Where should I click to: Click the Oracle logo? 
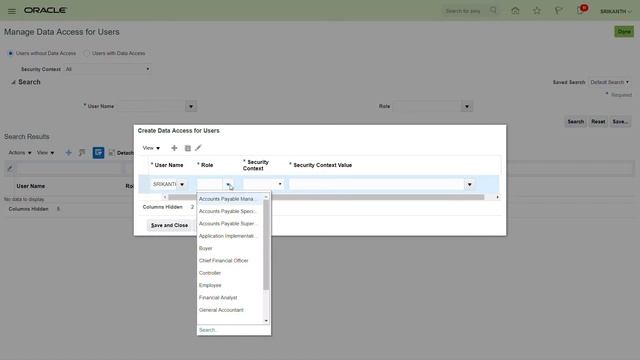[45, 10]
